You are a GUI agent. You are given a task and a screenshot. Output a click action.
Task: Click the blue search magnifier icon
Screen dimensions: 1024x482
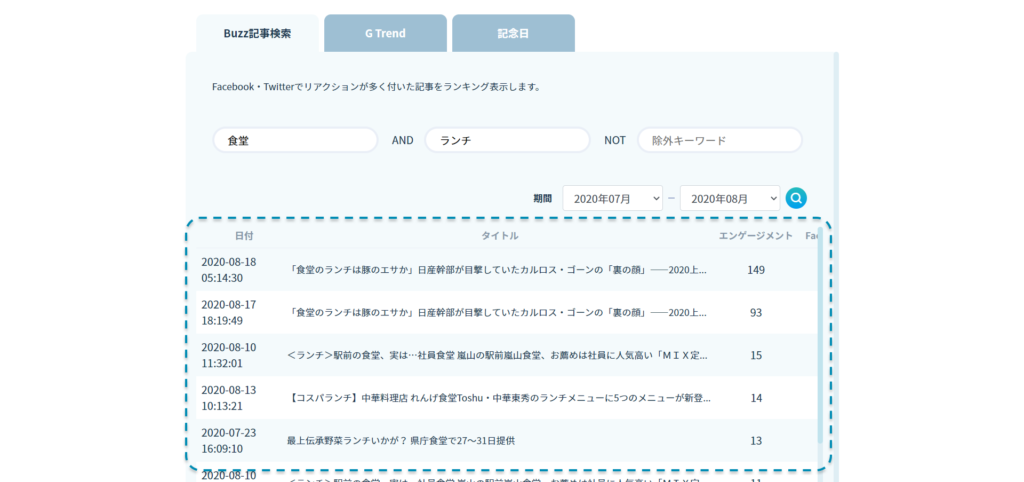[796, 198]
